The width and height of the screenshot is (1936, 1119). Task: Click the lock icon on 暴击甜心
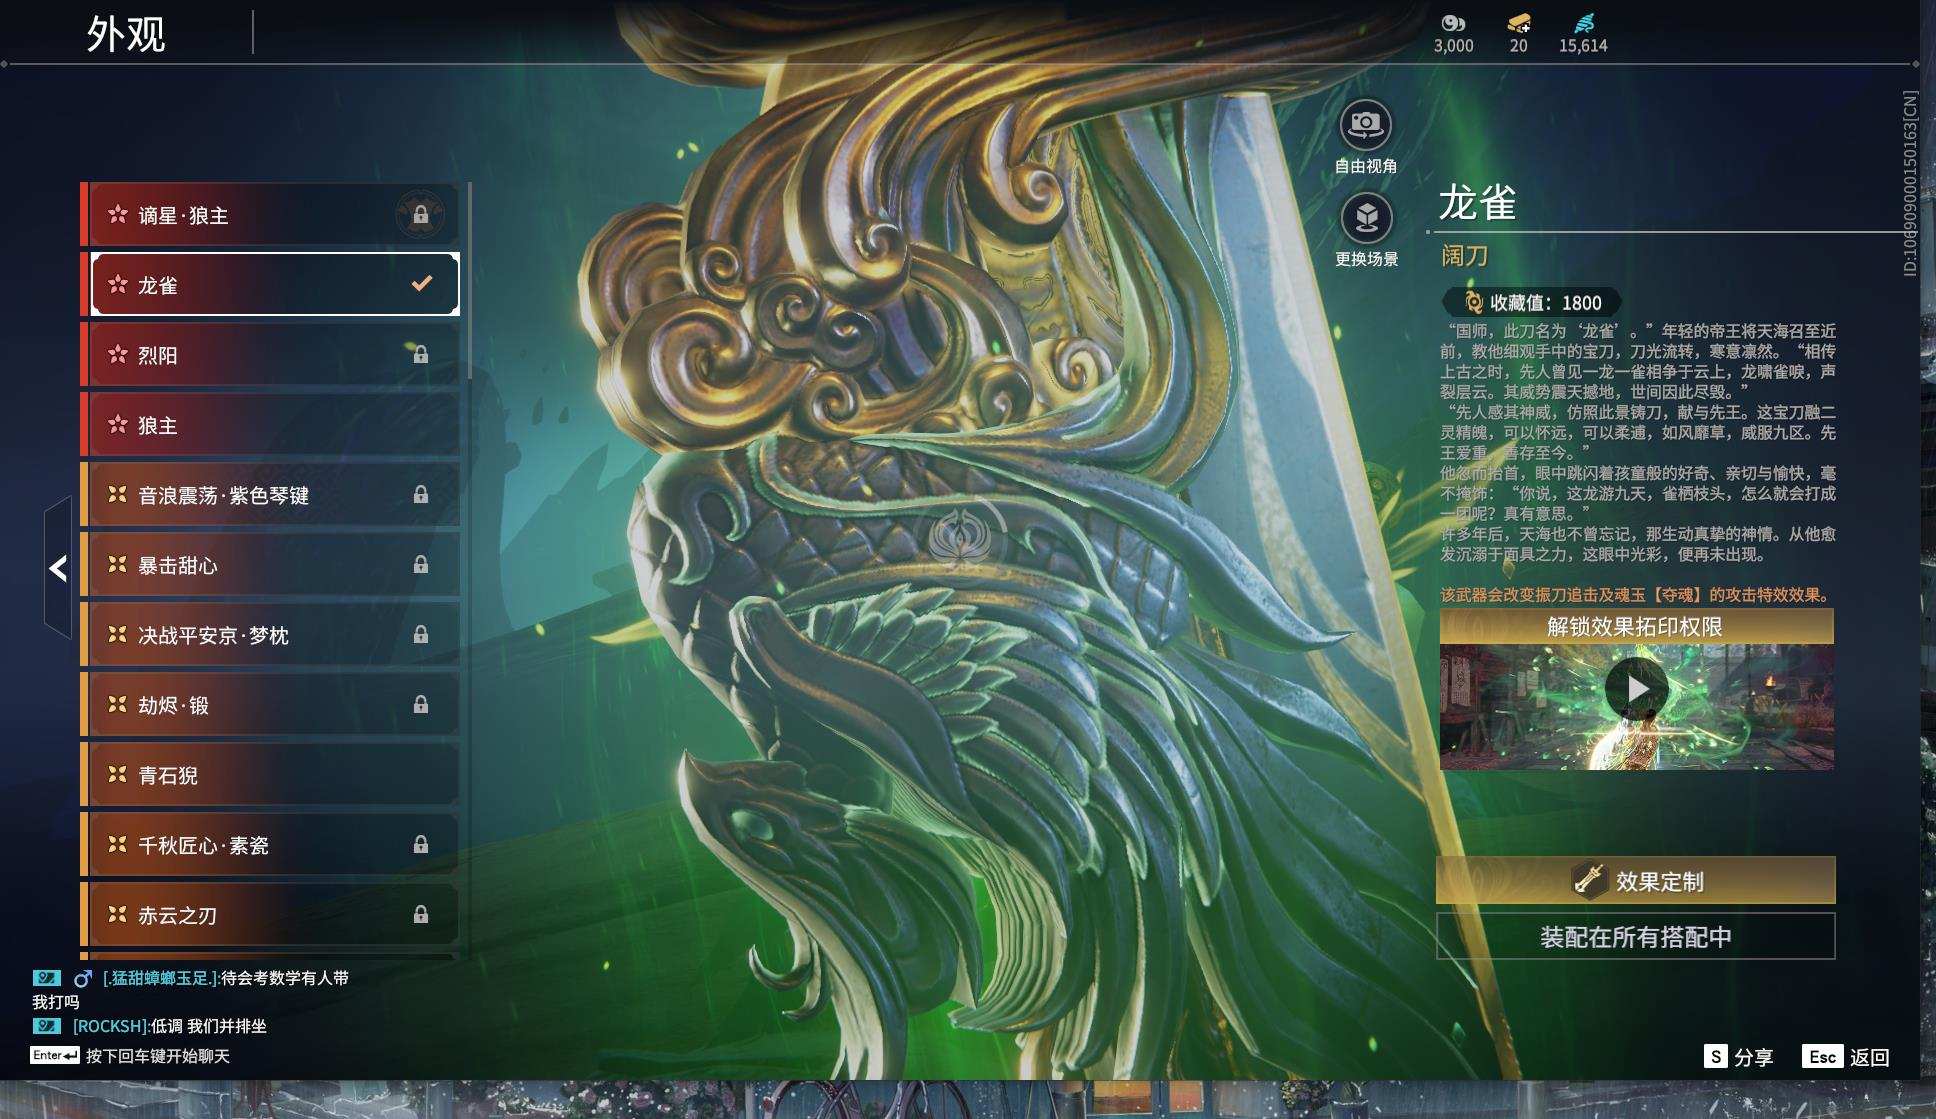pyautogui.click(x=421, y=565)
